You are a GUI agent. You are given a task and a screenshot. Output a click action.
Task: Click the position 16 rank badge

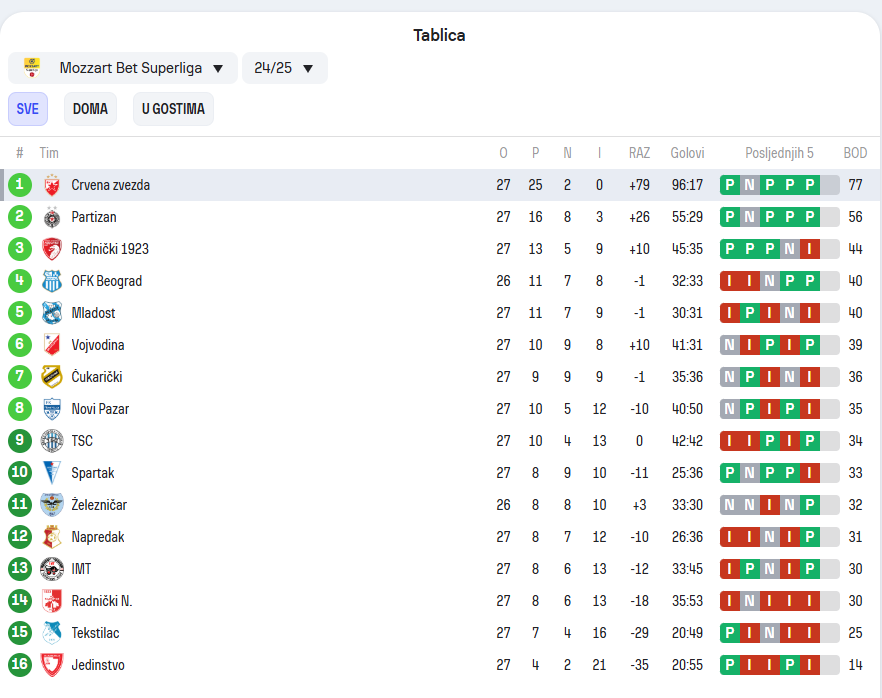point(20,665)
